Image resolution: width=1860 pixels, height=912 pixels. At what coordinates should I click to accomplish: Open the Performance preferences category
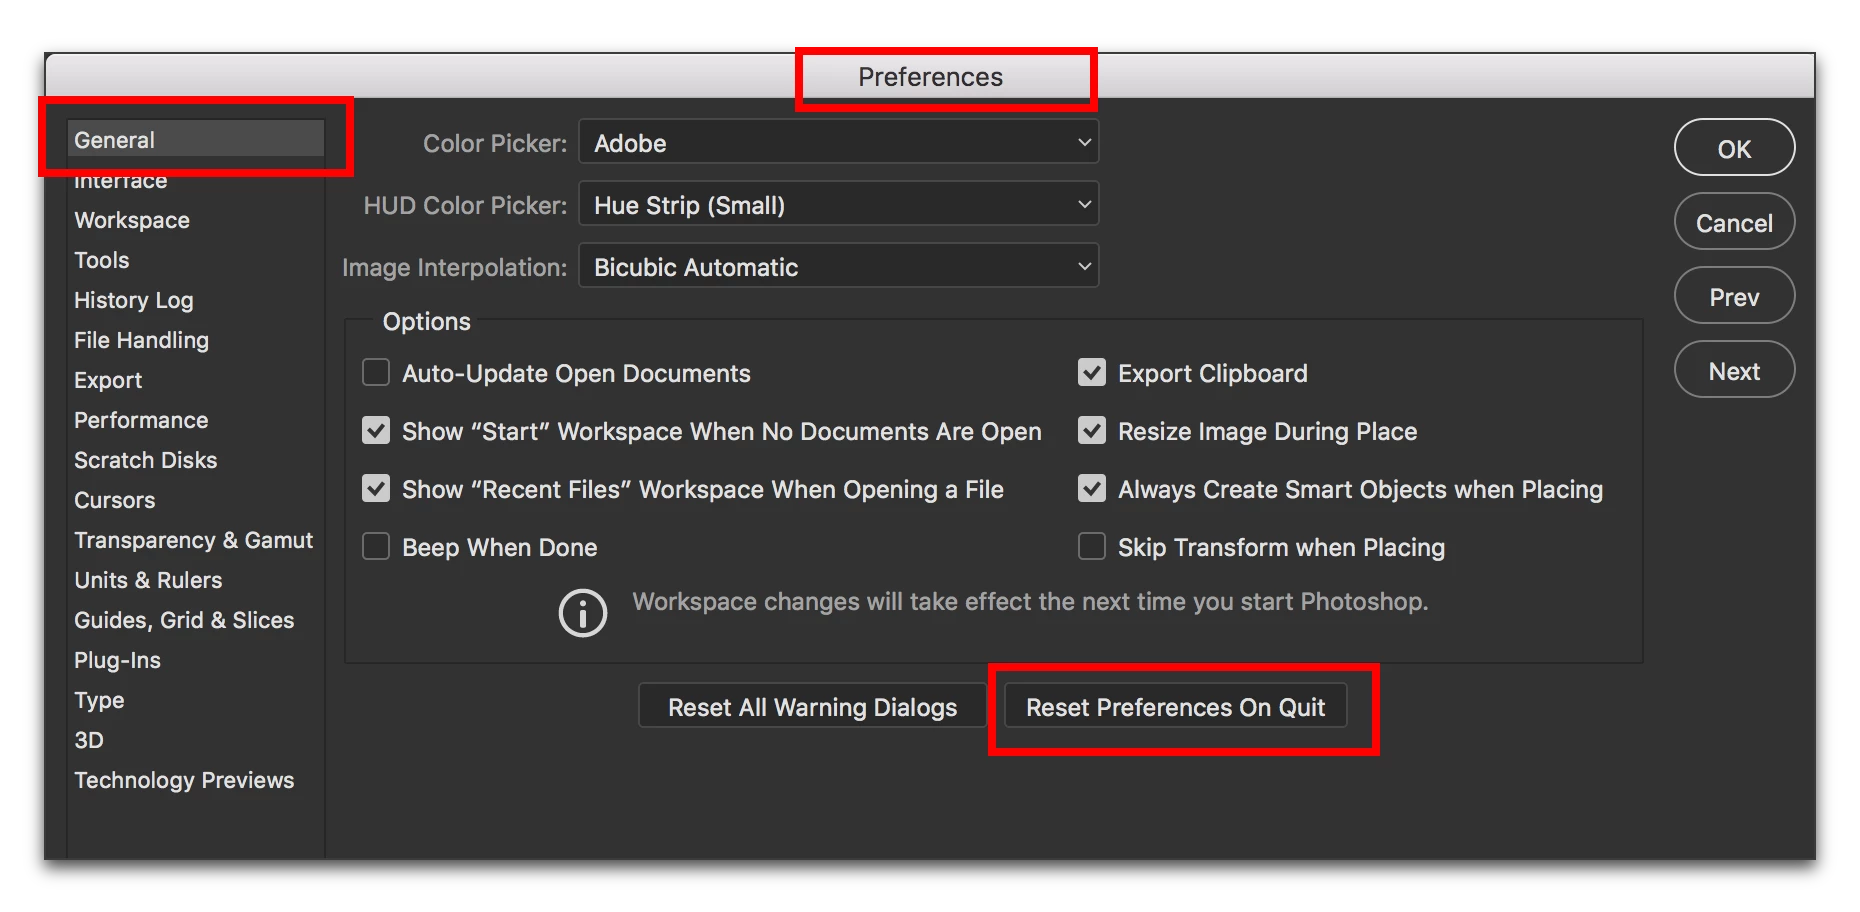click(x=141, y=420)
